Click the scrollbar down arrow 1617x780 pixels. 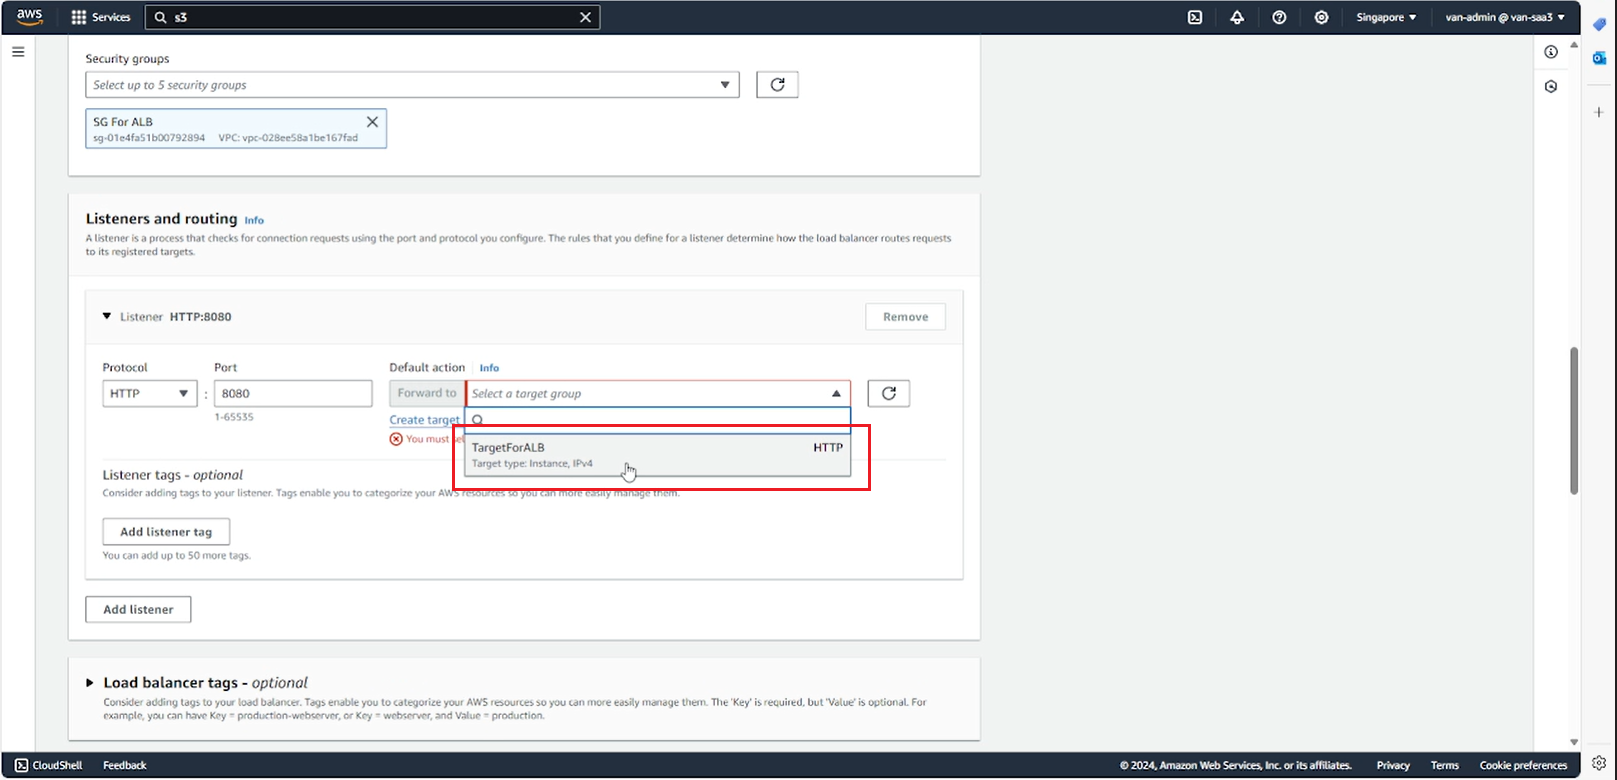1574,742
